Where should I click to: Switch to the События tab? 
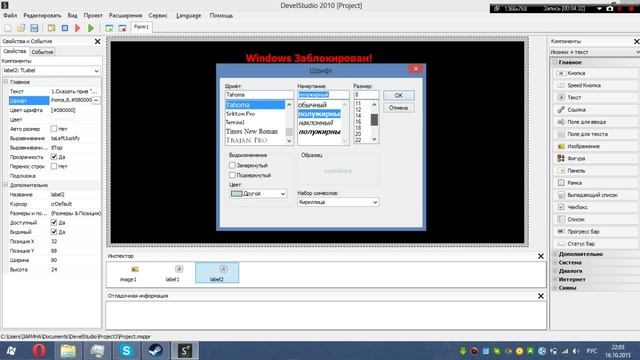point(42,52)
